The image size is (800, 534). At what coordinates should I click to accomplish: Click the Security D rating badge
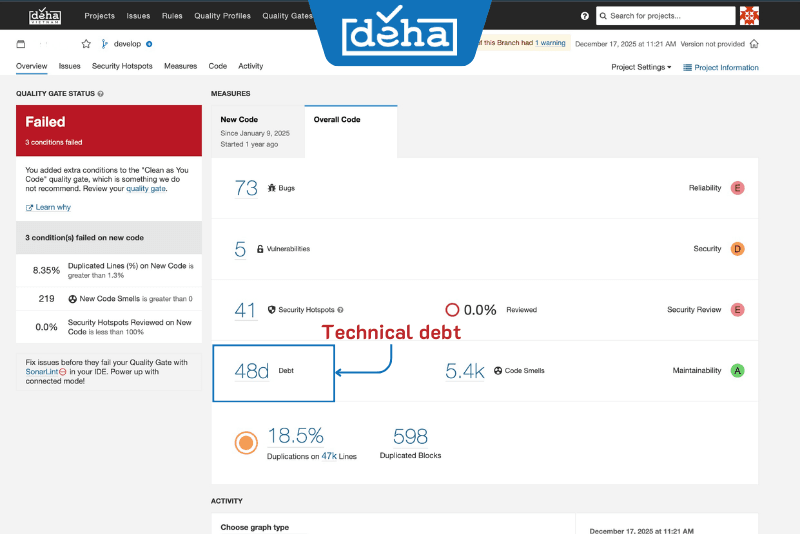click(737, 249)
